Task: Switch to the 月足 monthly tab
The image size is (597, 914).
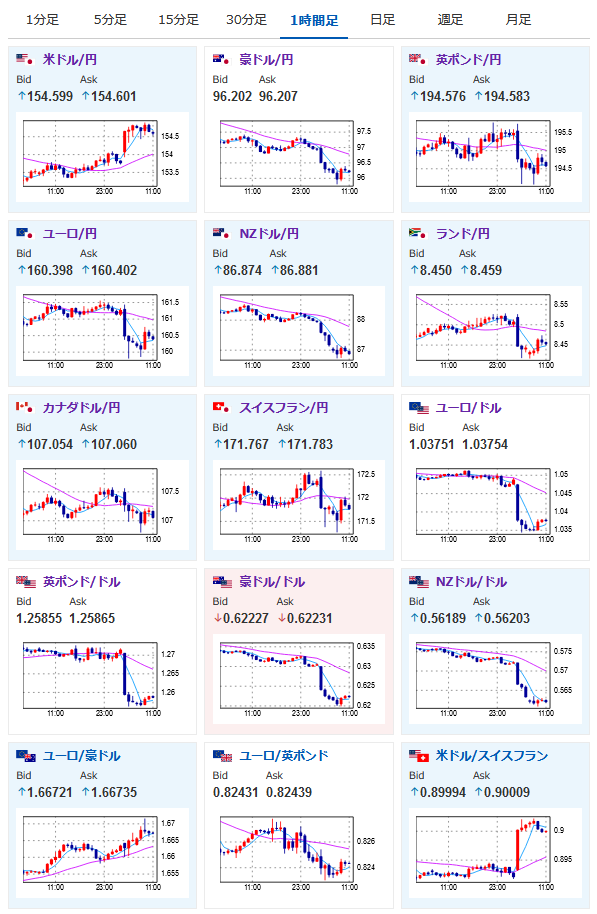Action: (518, 20)
